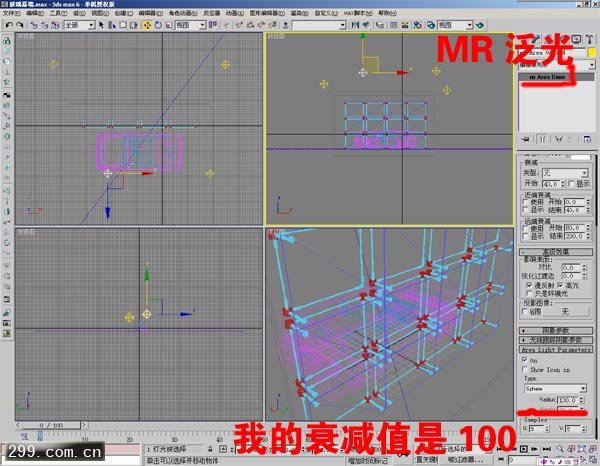Enable near attenuation Show checkbox

525,210
